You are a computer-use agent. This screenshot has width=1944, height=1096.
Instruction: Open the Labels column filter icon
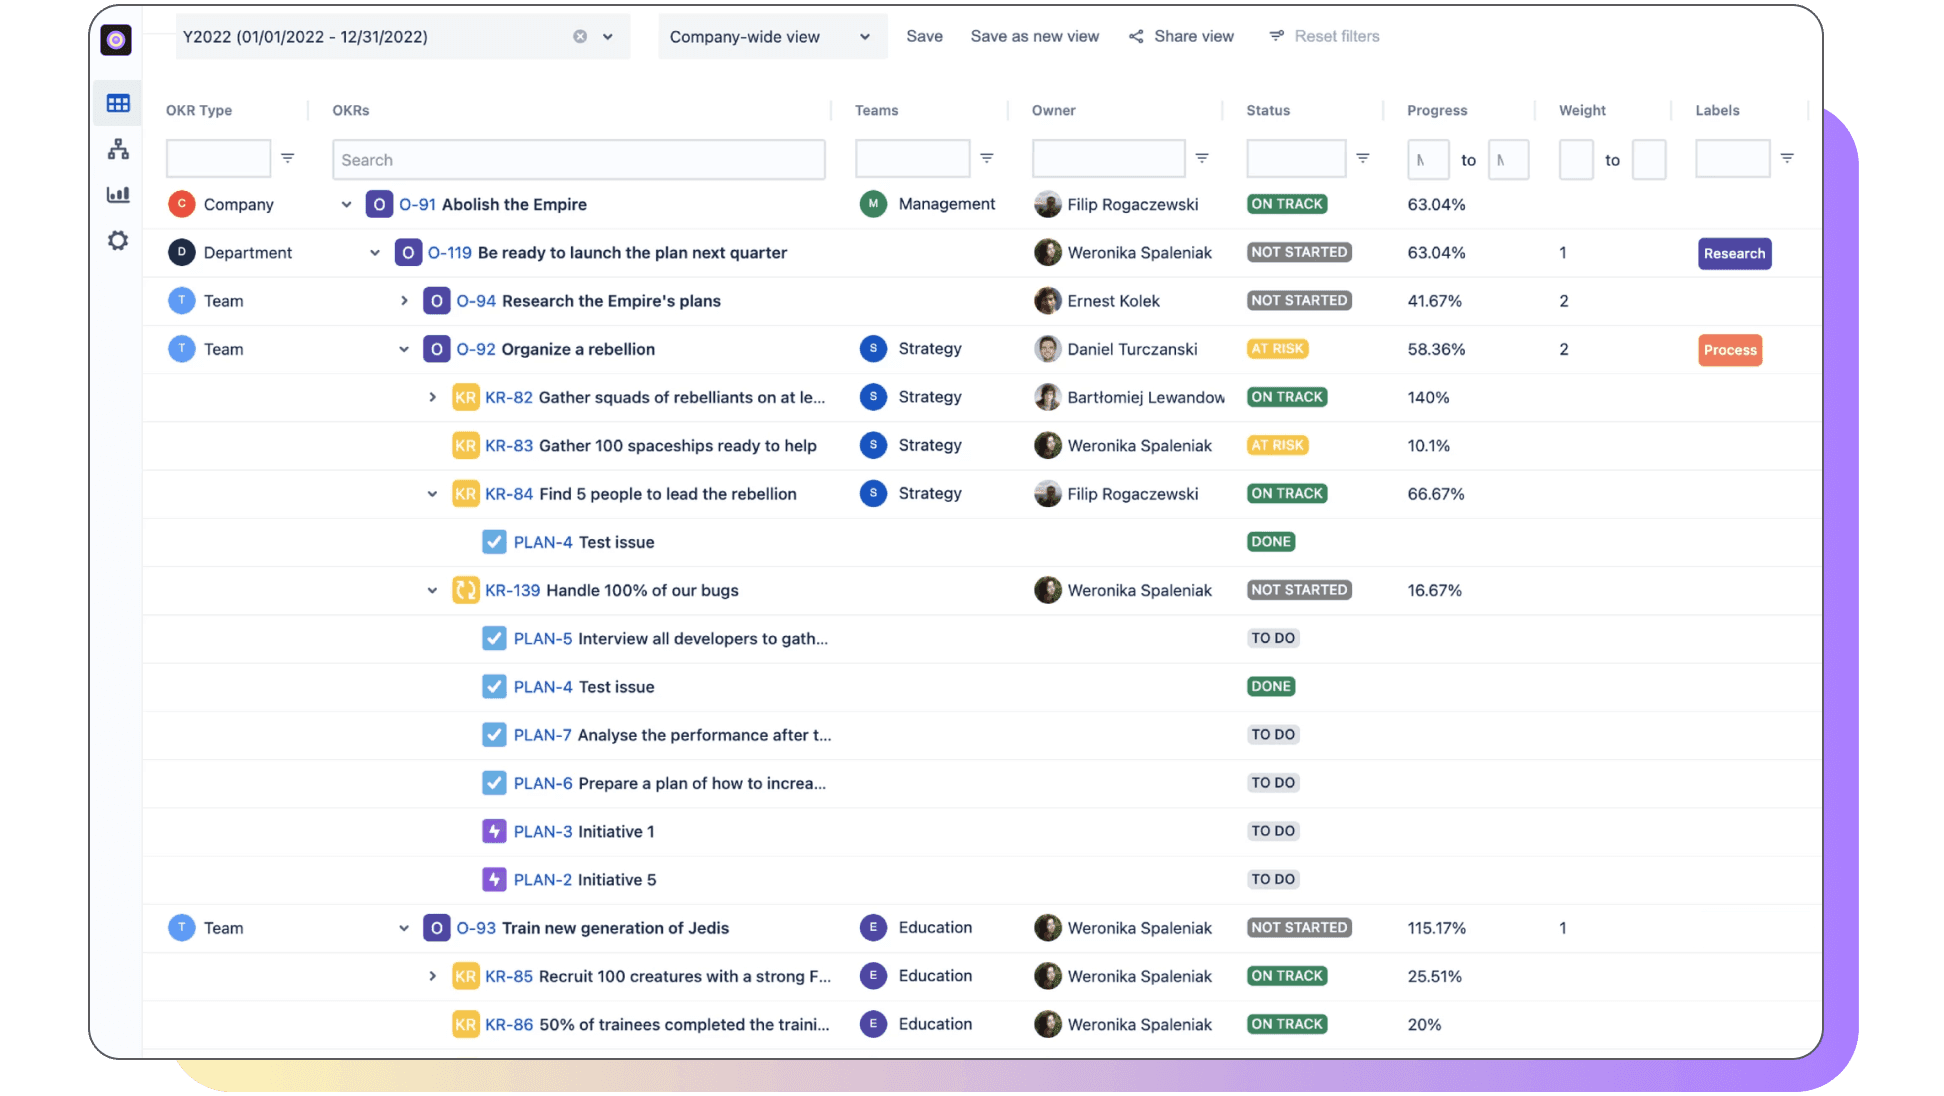pyautogui.click(x=1788, y=158)
